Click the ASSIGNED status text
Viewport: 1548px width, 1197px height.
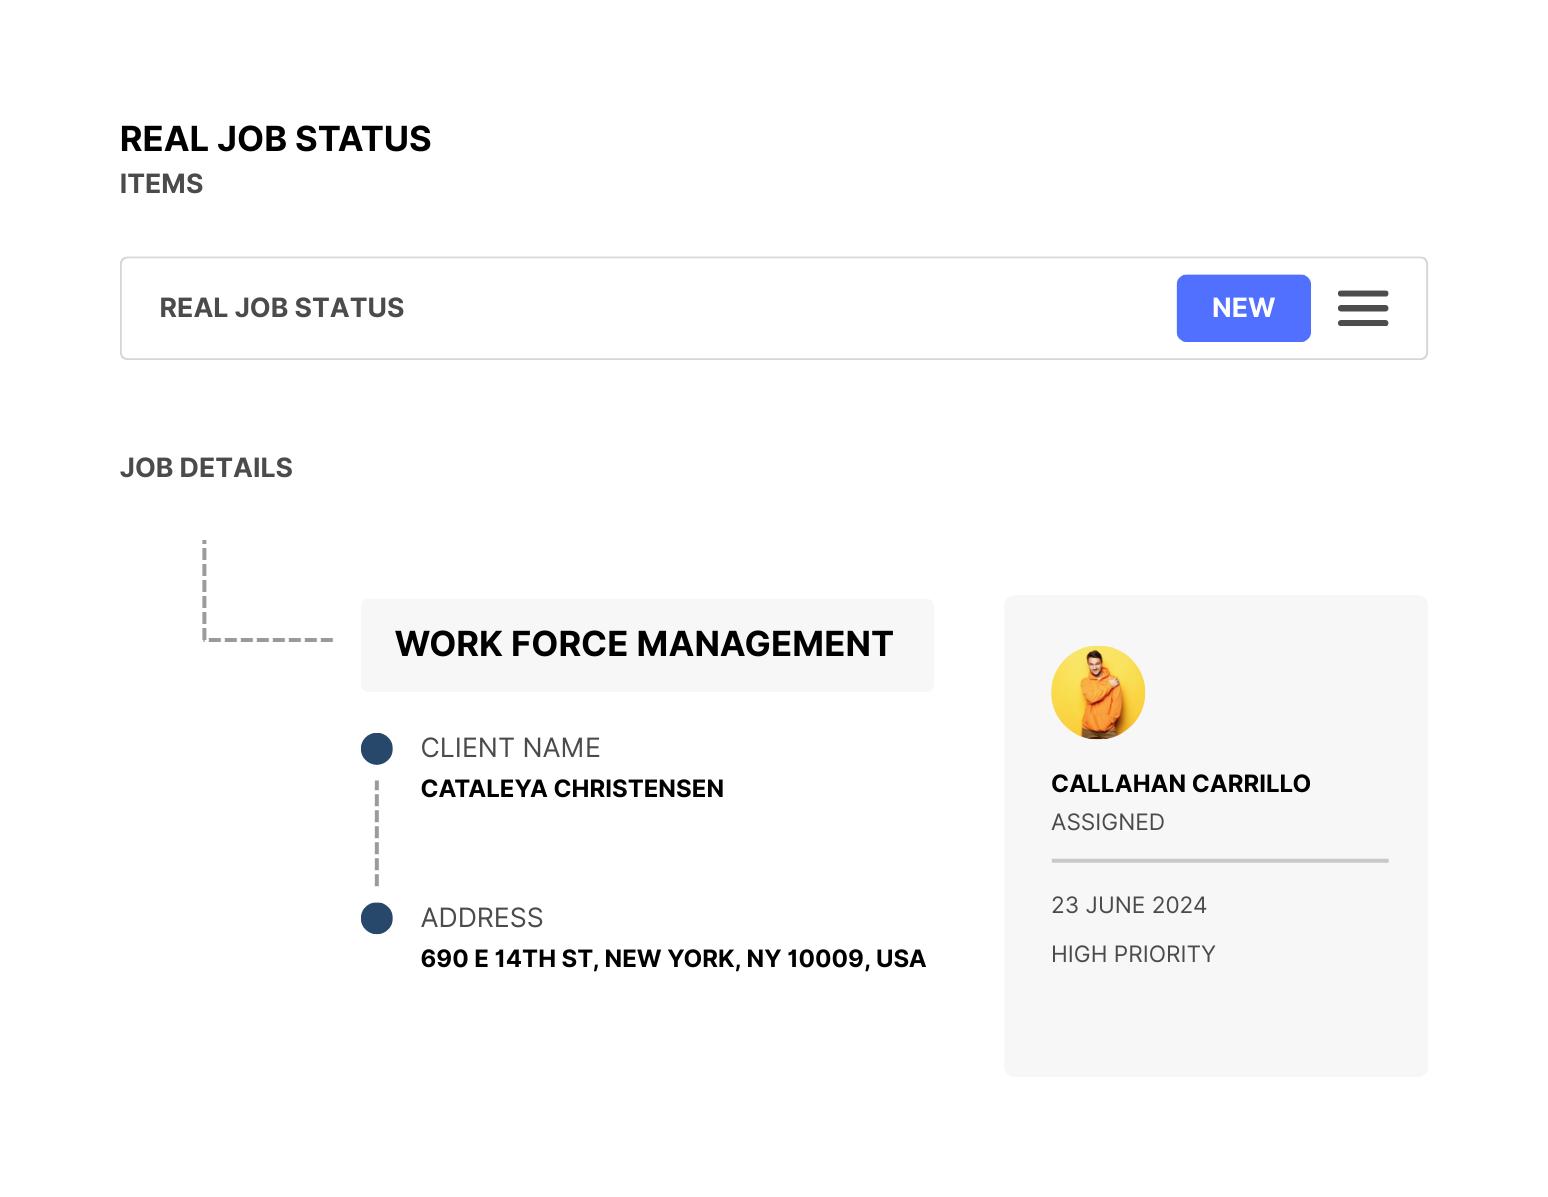(1107, 822)
